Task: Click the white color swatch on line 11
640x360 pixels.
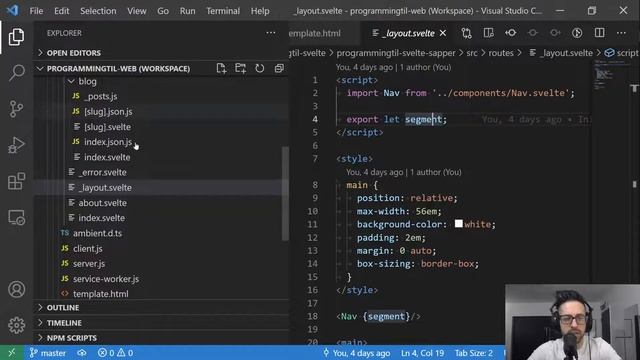Action: [x=459, y=224]
